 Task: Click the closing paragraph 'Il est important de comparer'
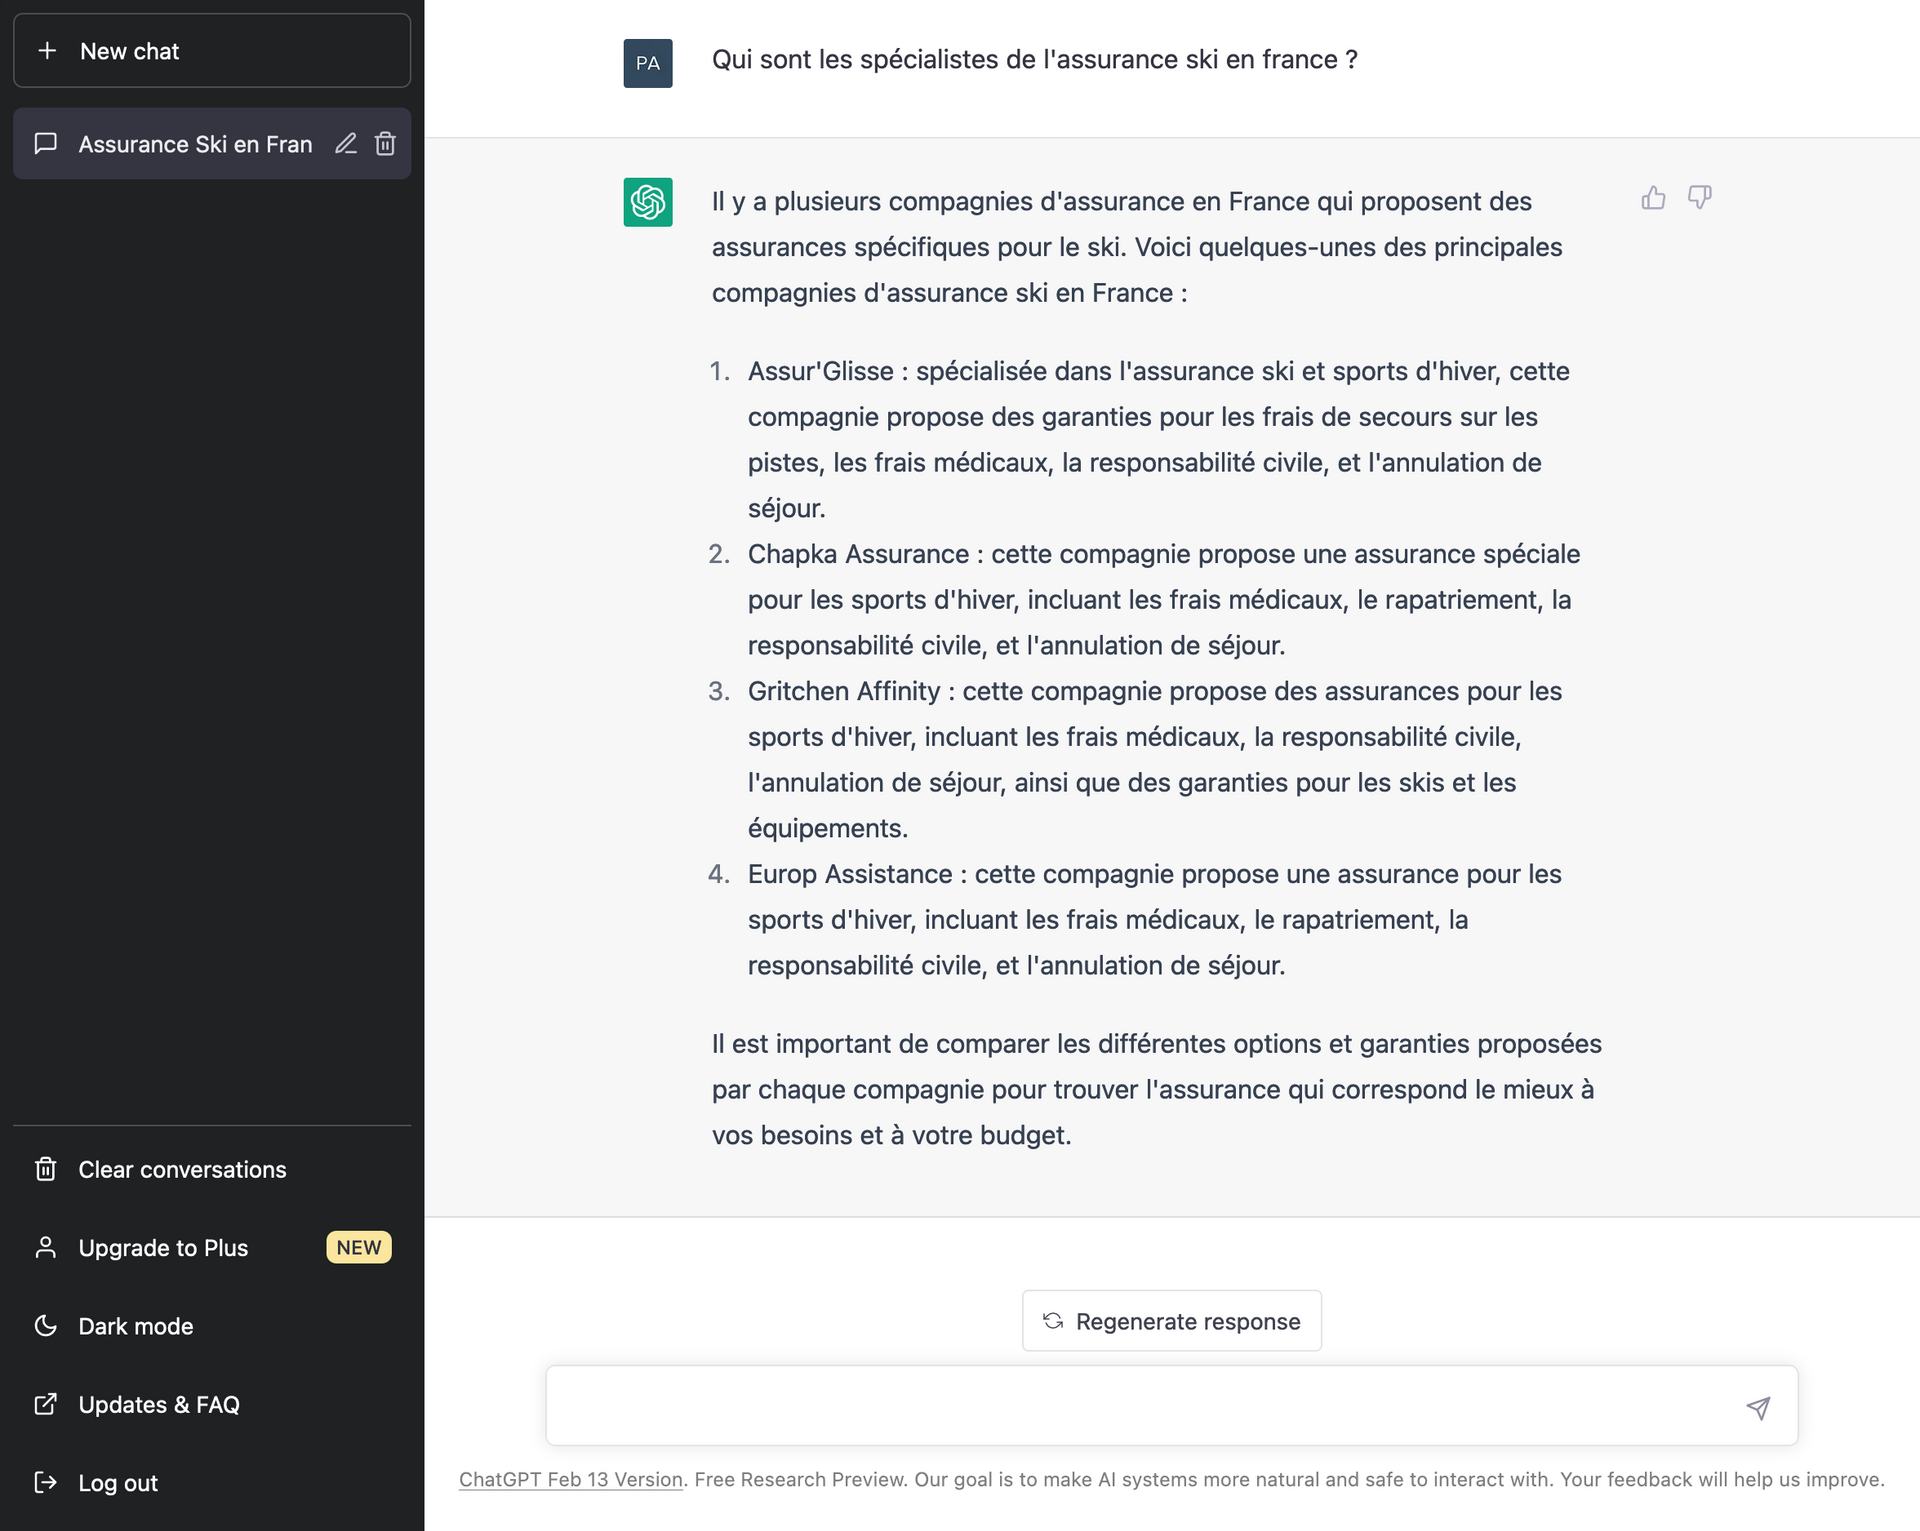pos(1157,1090)
